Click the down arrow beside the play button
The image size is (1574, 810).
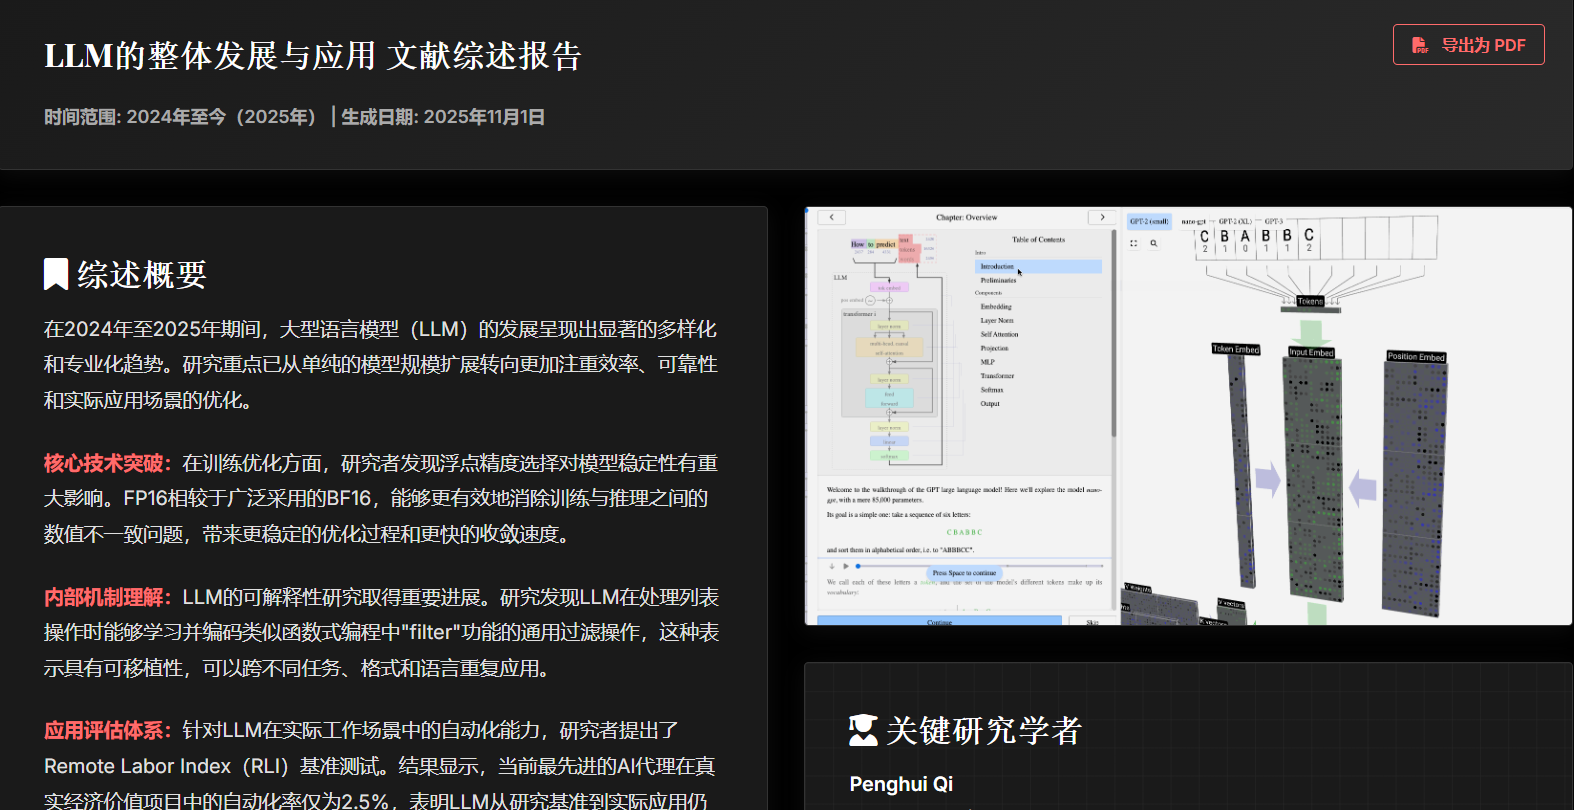(831, 566)
